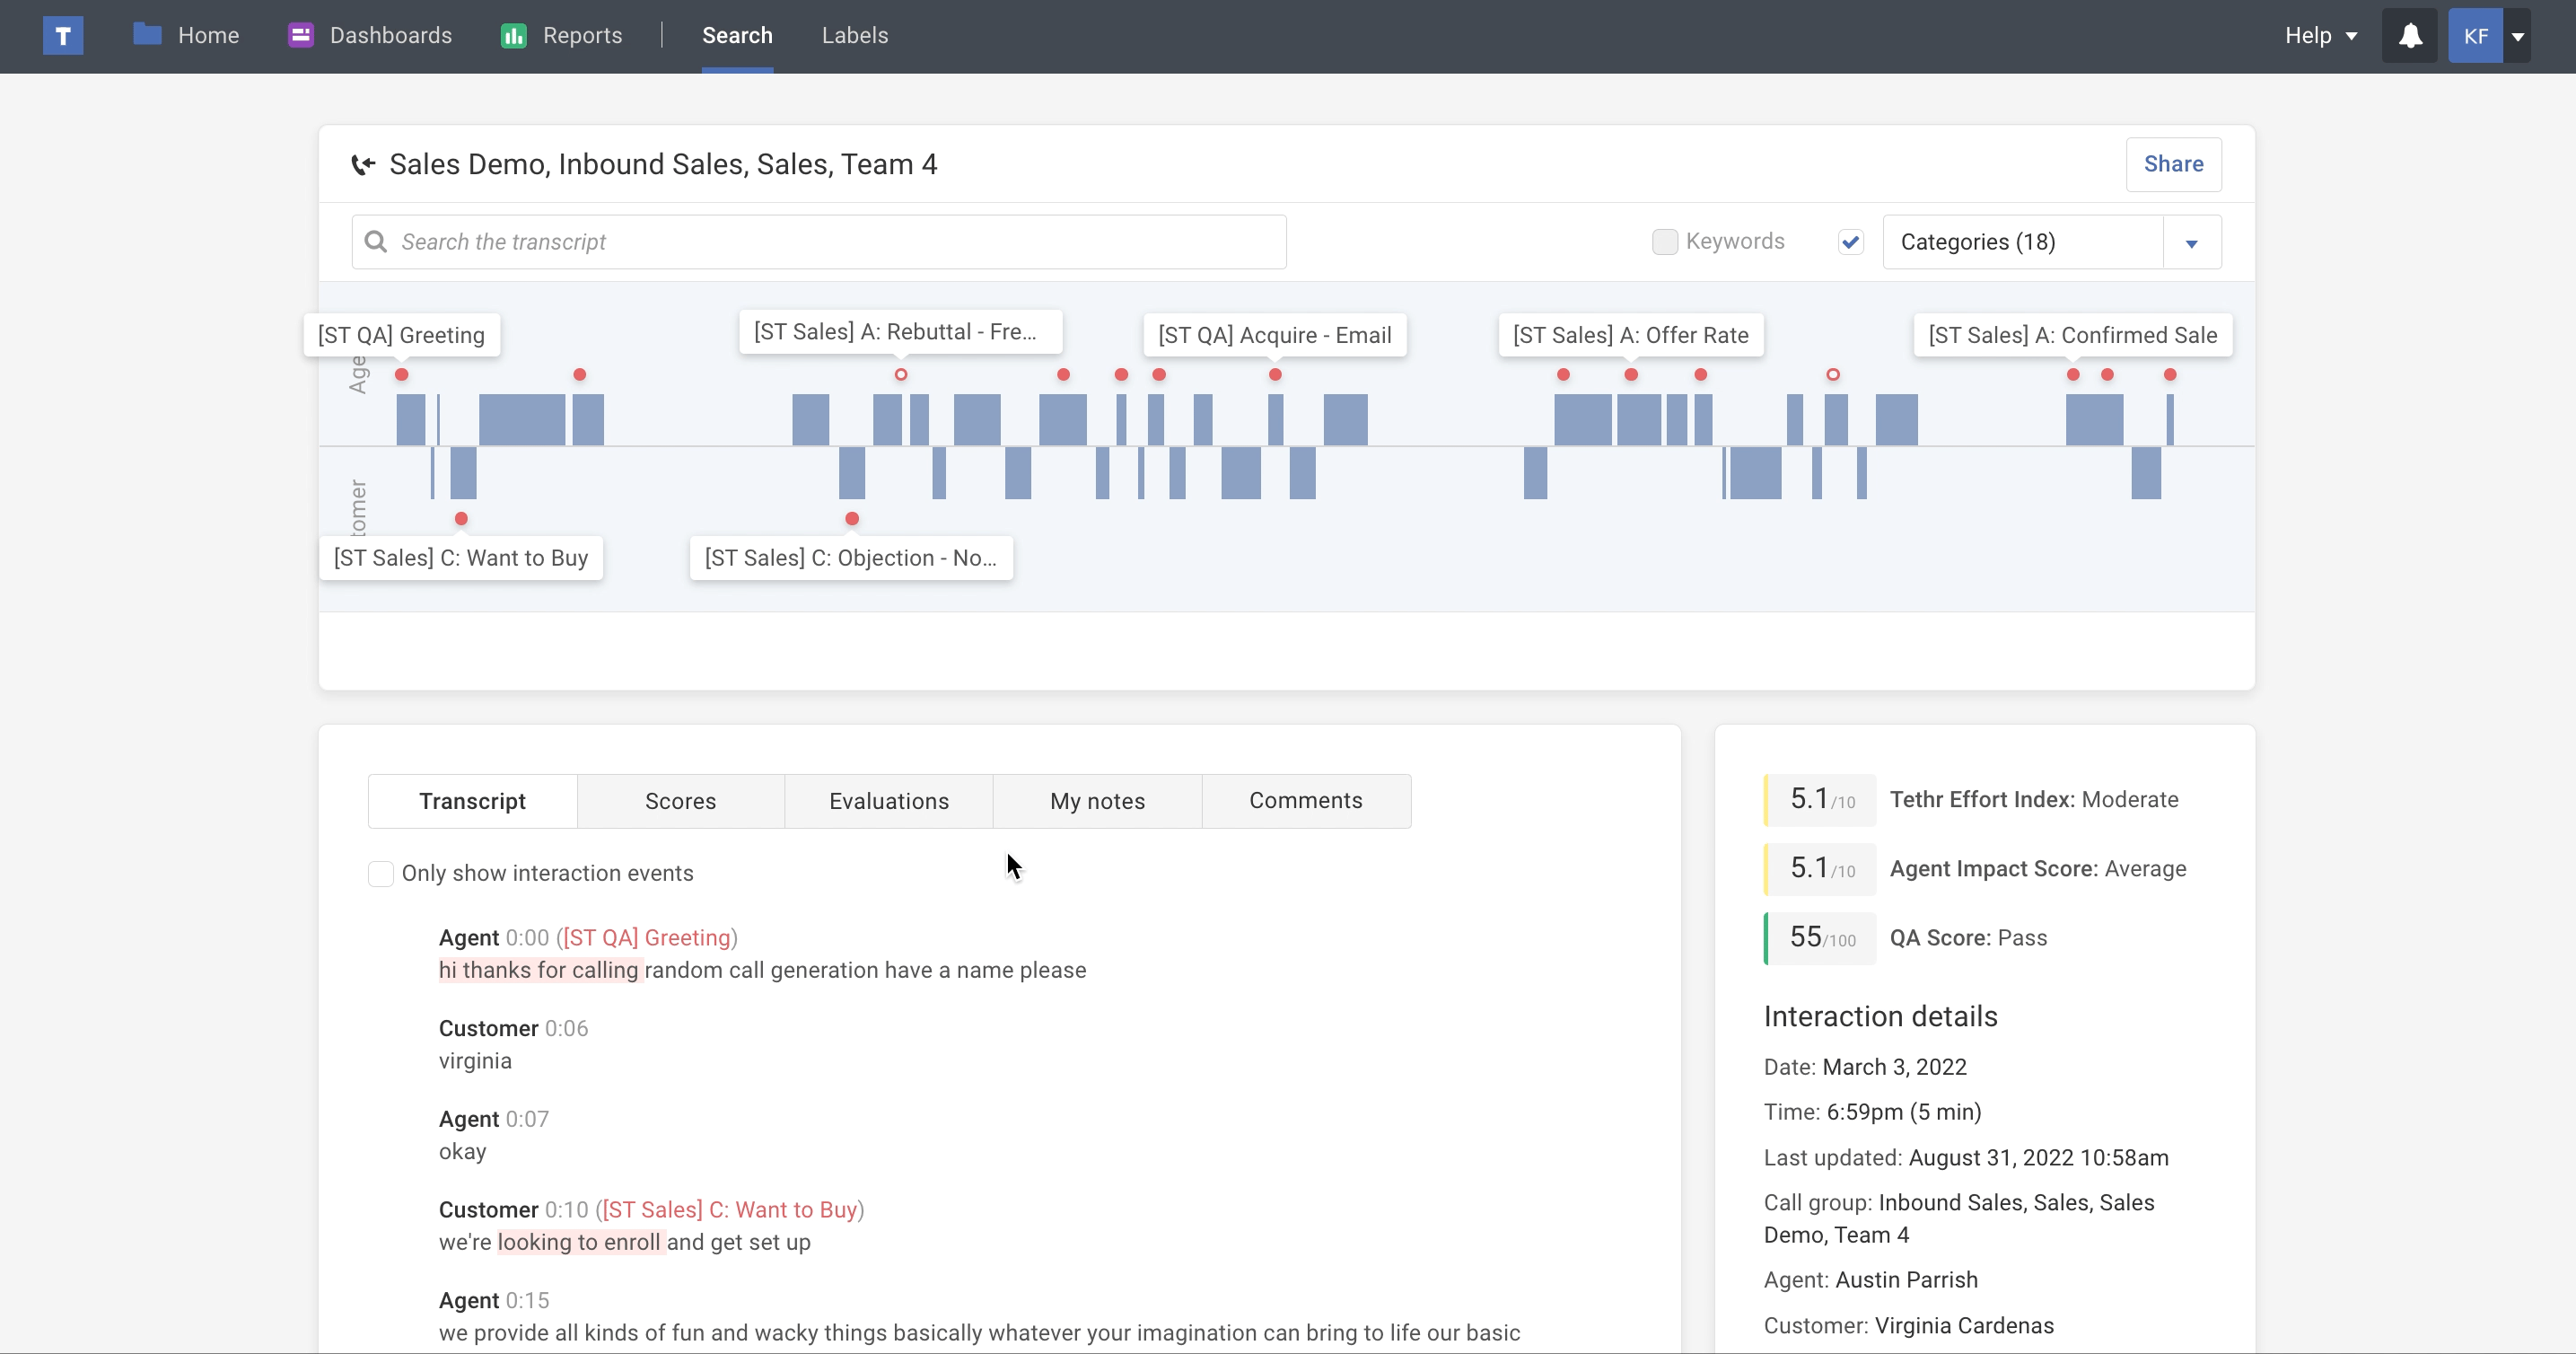Open the notifications bell icon
Image resolution: width=2576 pixels, height=1354 pixels.
coord(2410,36)
